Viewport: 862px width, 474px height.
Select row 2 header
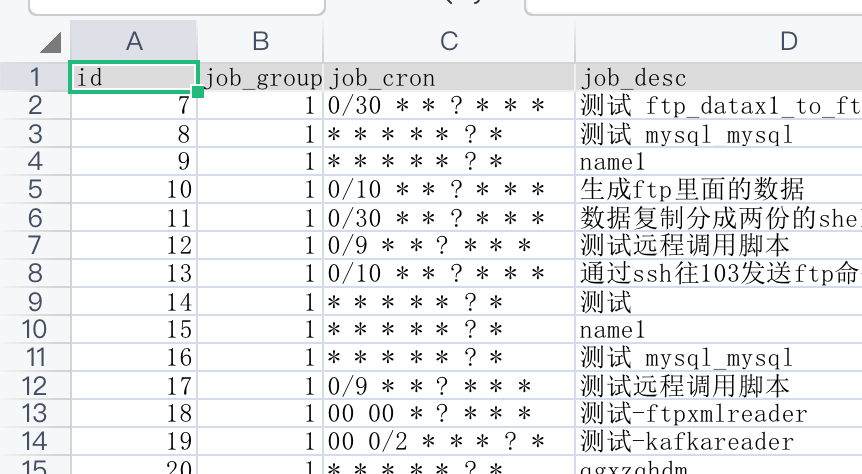pos(35,105)
